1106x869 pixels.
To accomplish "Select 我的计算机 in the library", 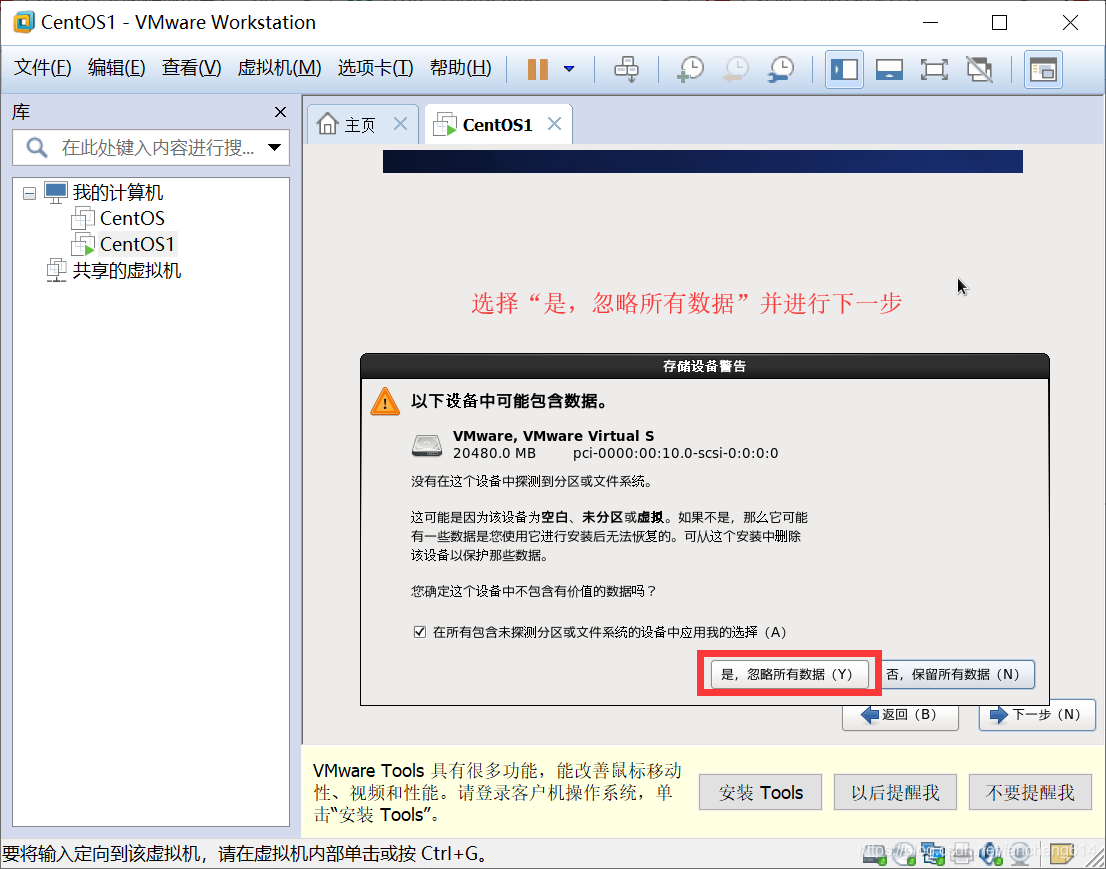I will coord(117,193).
